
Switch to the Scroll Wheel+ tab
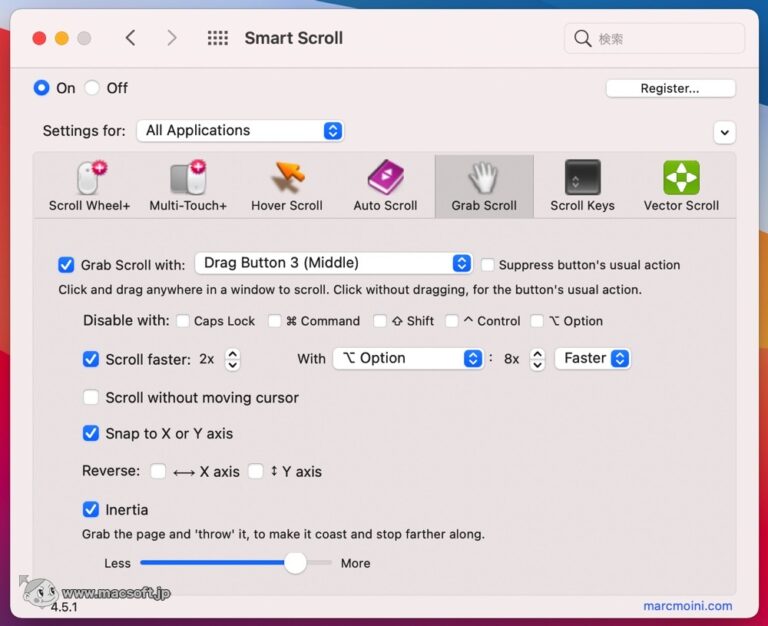click(90, 186)
